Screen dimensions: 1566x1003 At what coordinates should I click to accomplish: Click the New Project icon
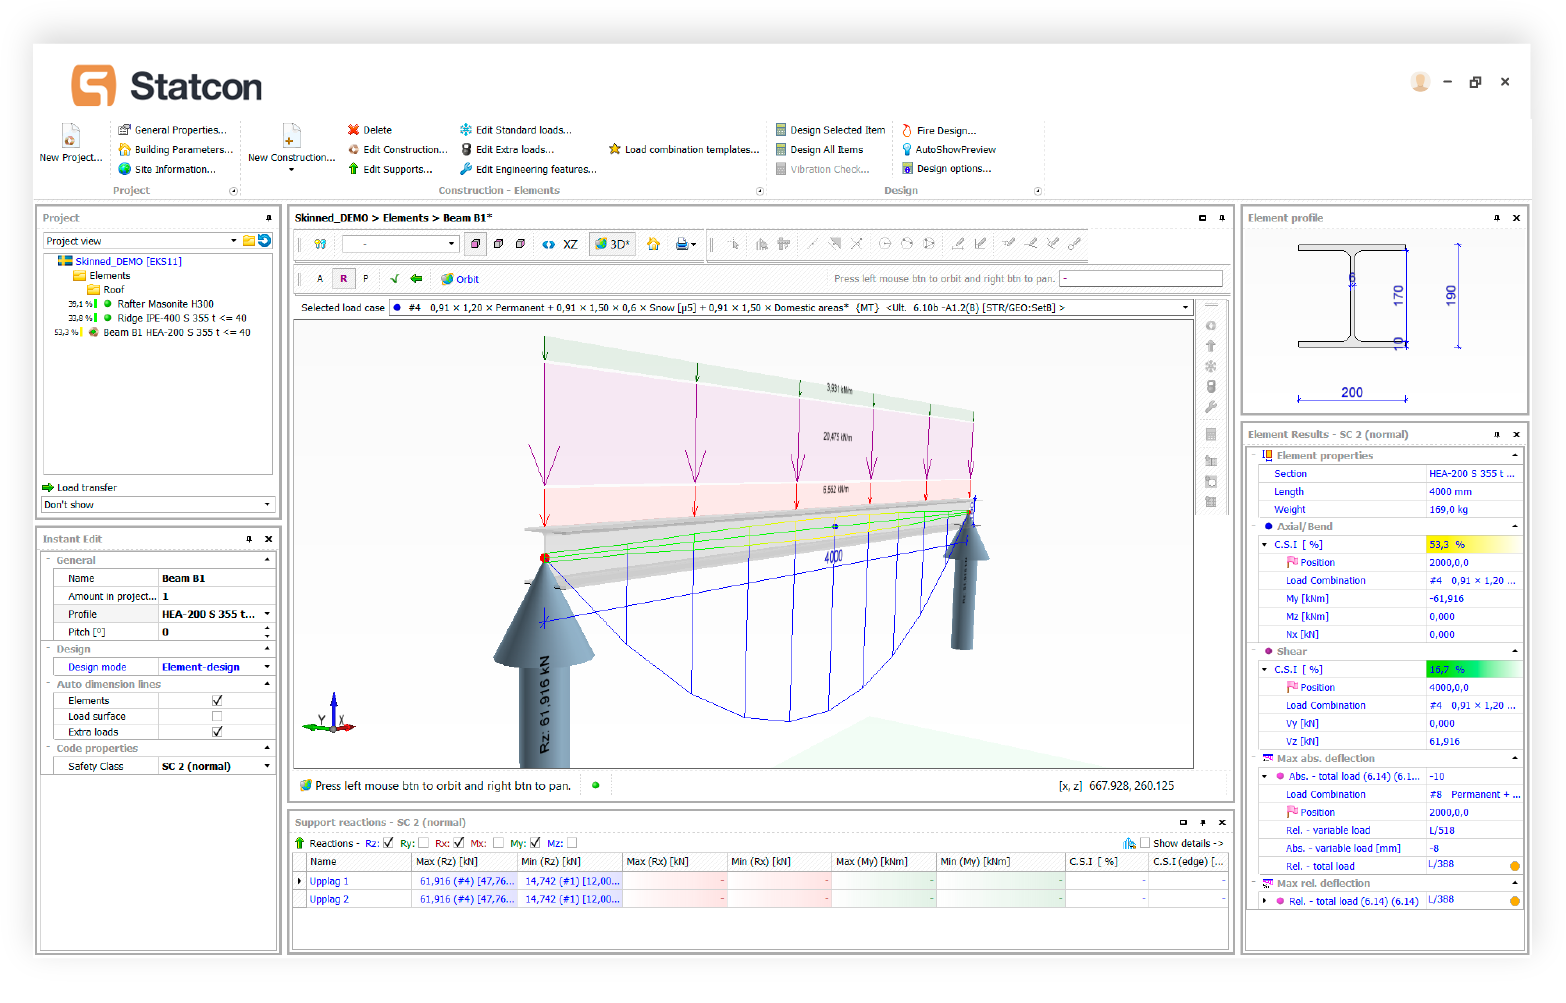pos(70,136)
